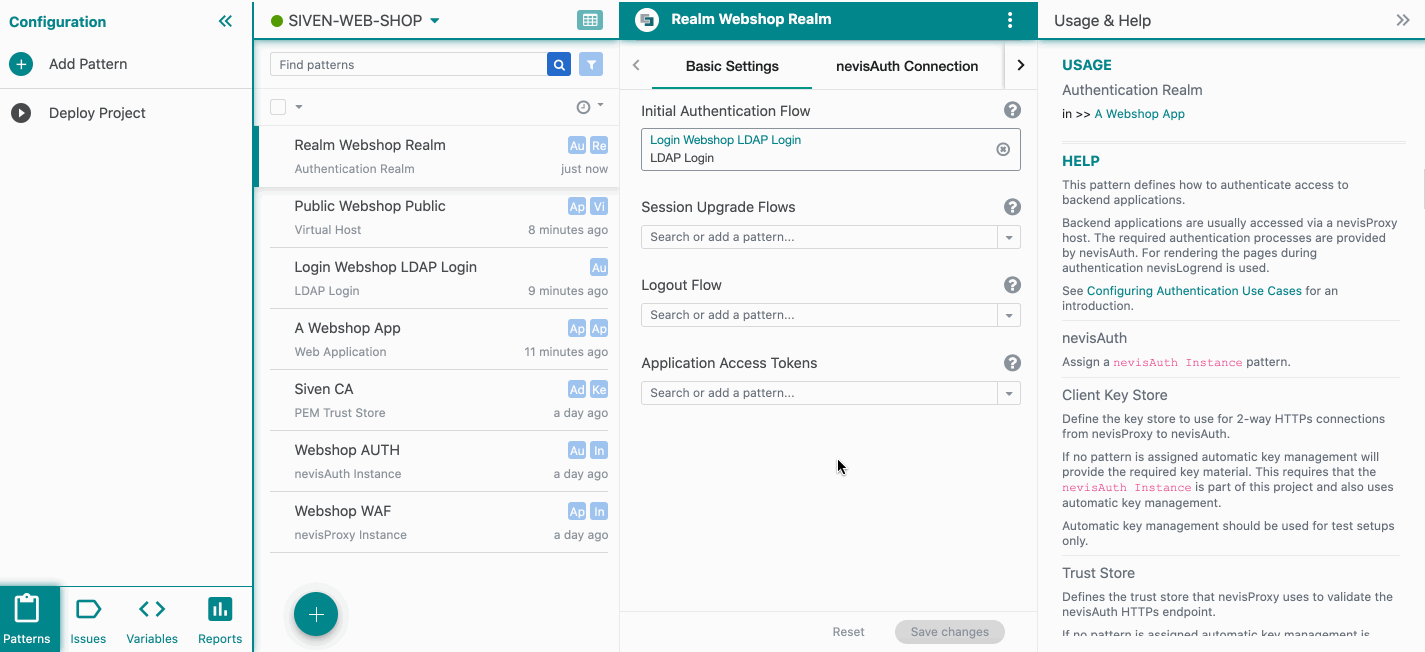Remove the Login Webshop LDAP Login assignment

(x=1003, y=149)
